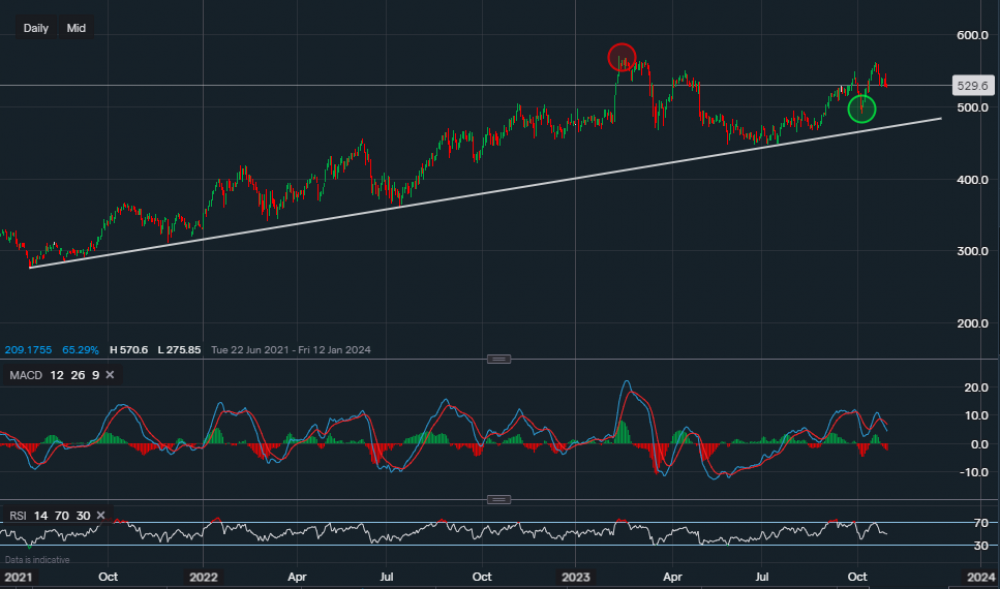Viewport: 1000px width, 589px height.
Task: Open the Mid price type dropdown
Action: coord(76,28)
